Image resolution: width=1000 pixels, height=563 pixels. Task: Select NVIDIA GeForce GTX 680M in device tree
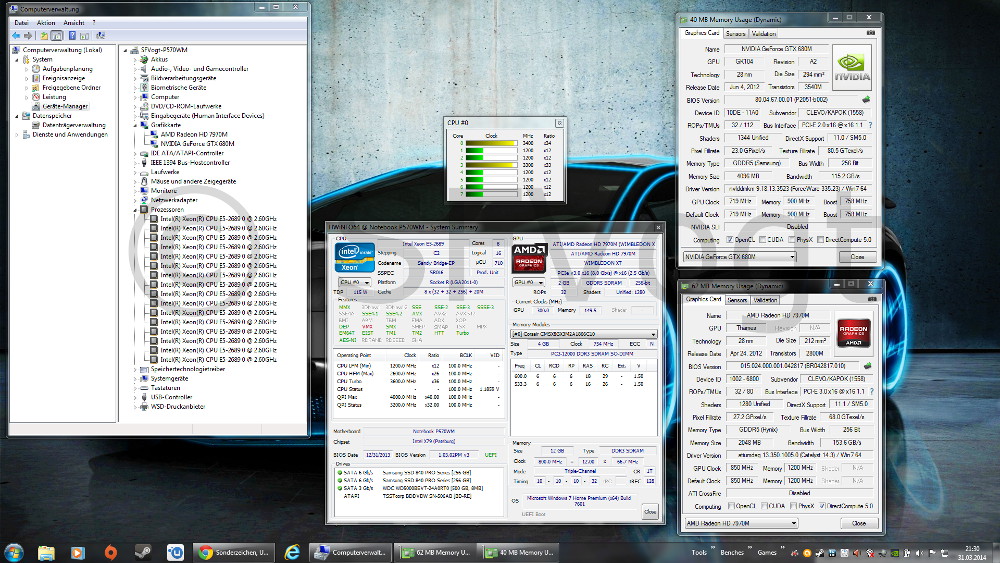click(x=197, y=143)
